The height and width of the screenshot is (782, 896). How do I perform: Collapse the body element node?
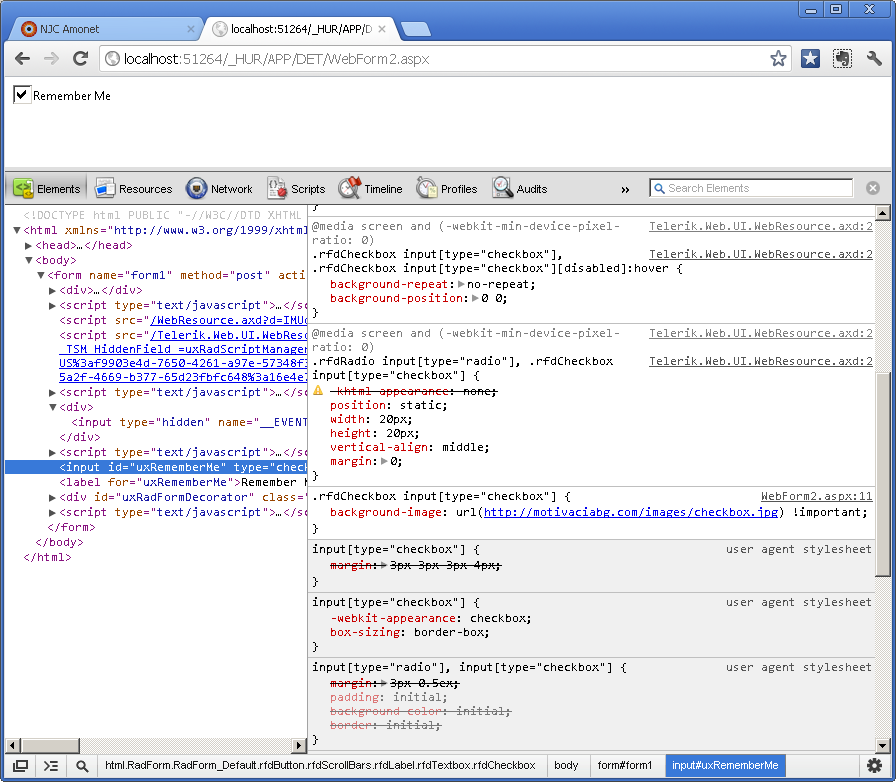click(29, 260)
